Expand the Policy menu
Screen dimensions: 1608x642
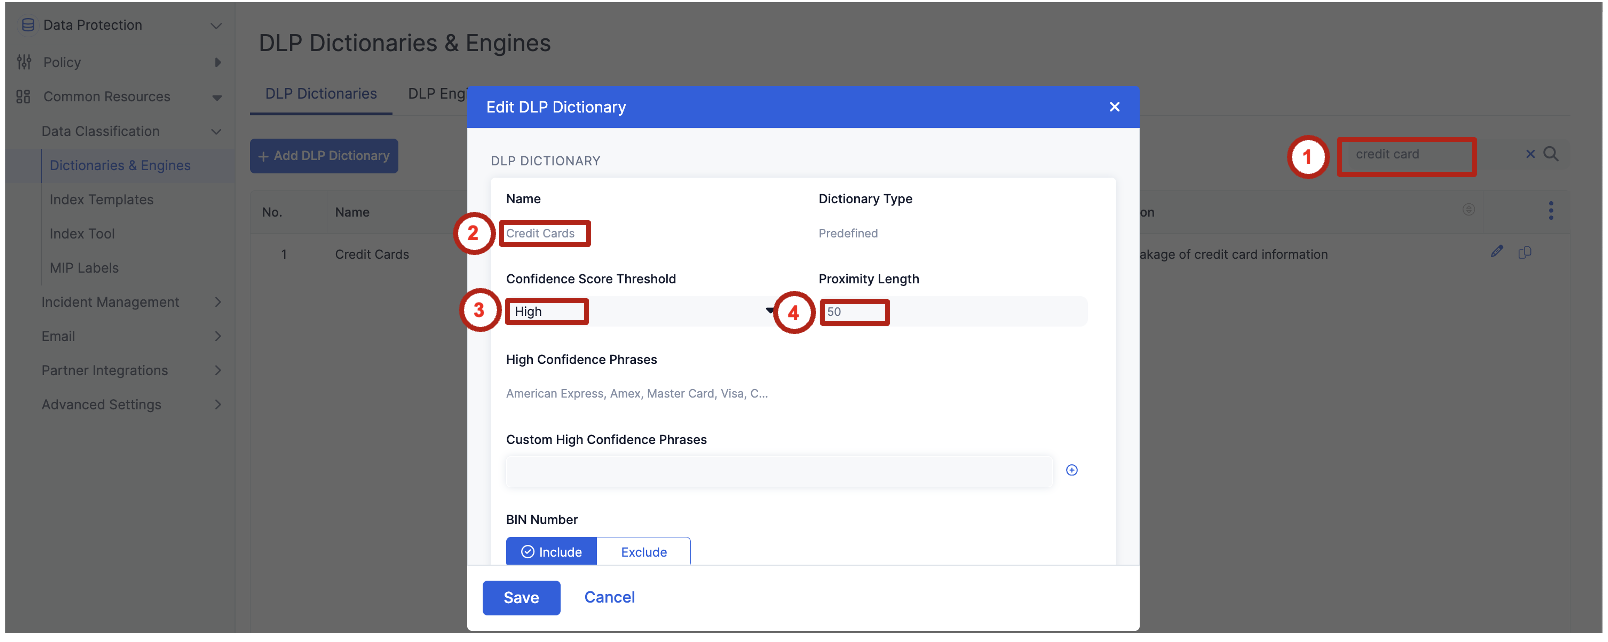217,62
